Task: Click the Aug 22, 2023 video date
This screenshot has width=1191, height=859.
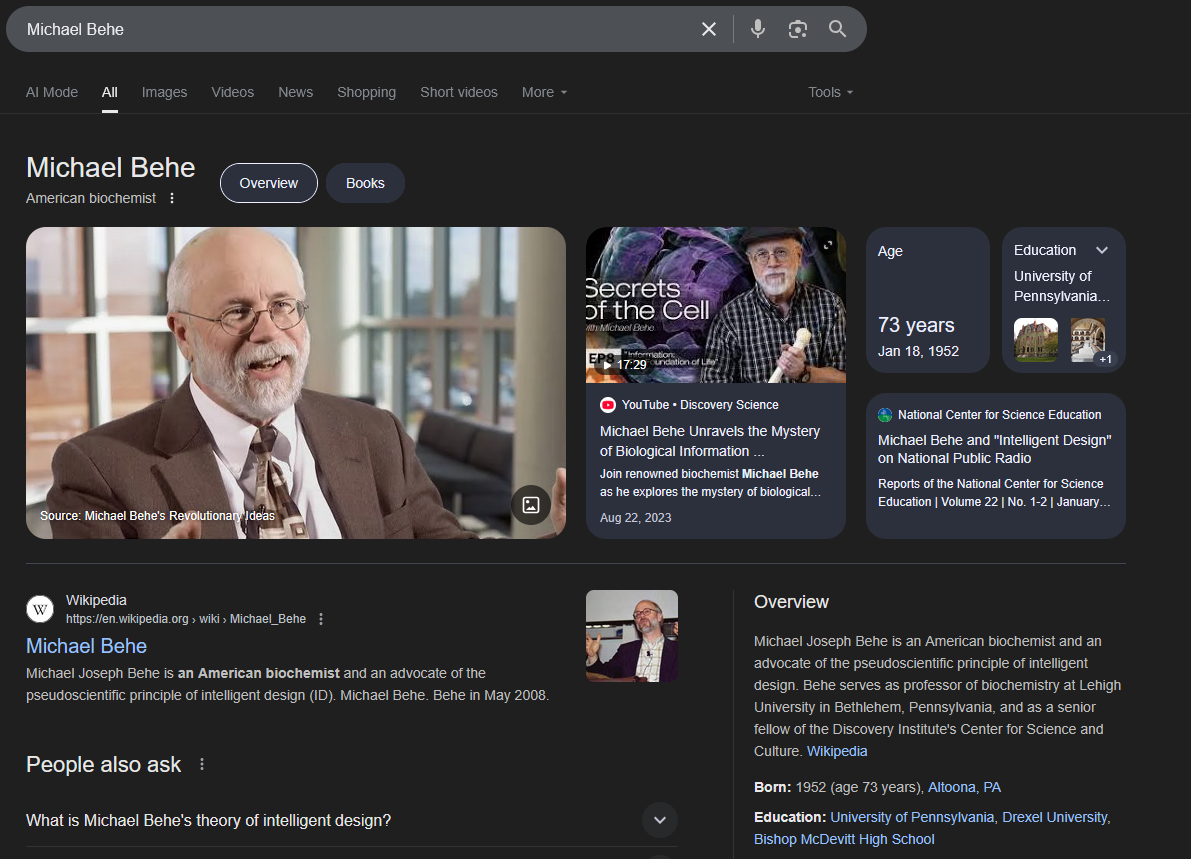Action: pyautogui.click(x=636, y=518)
